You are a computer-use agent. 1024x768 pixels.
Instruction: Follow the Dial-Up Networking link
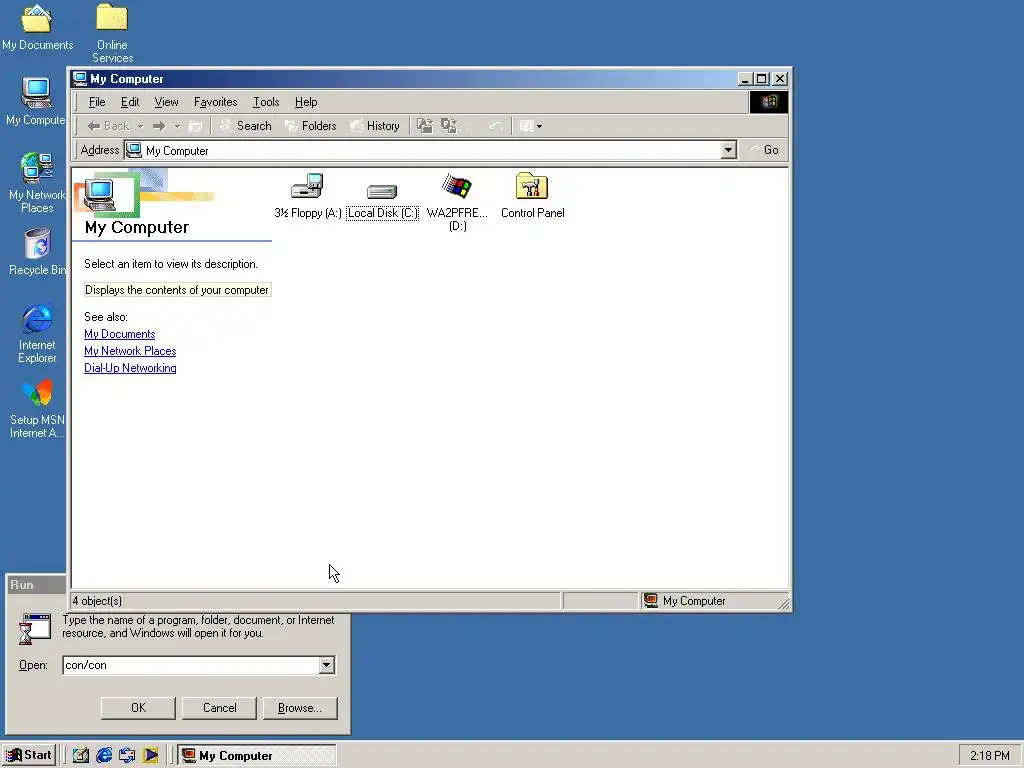(x=130, y=368)
